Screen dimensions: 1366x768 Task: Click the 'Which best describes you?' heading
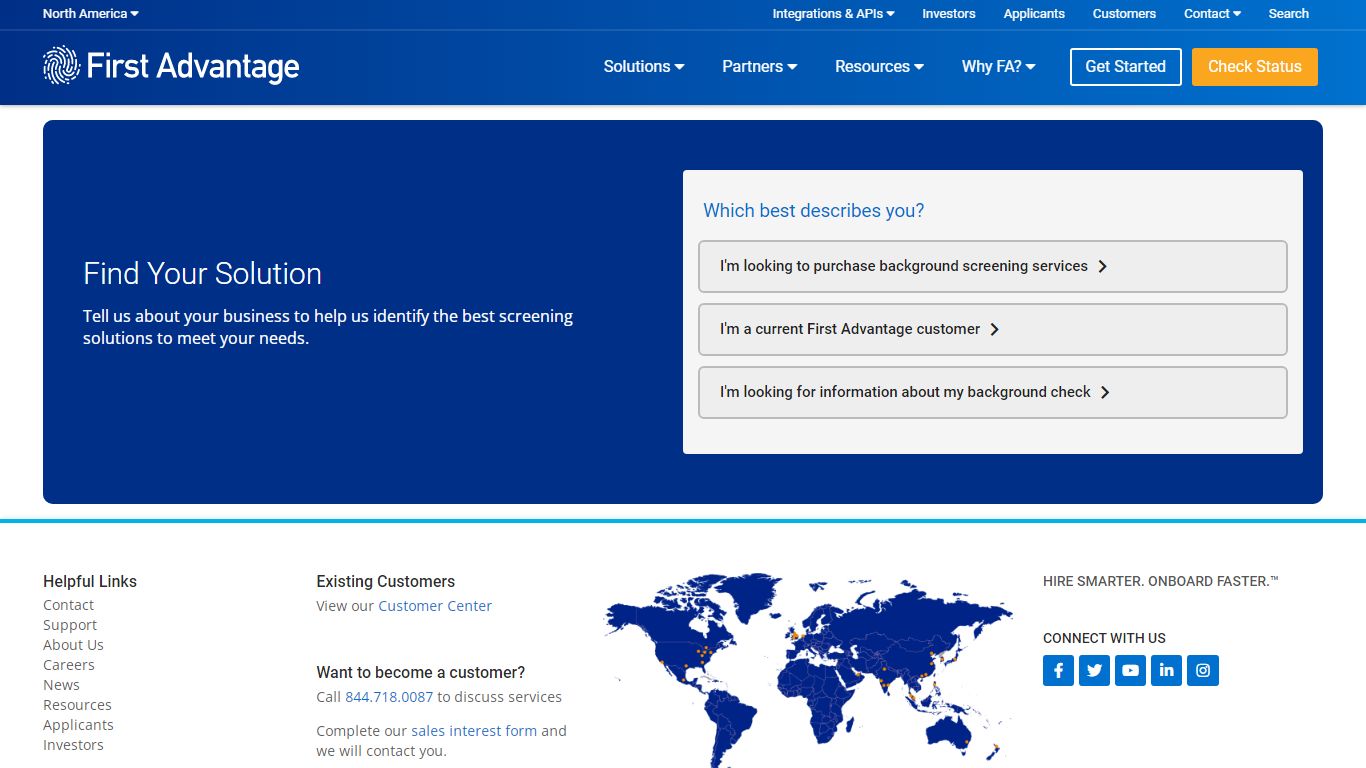pos(814,211)
